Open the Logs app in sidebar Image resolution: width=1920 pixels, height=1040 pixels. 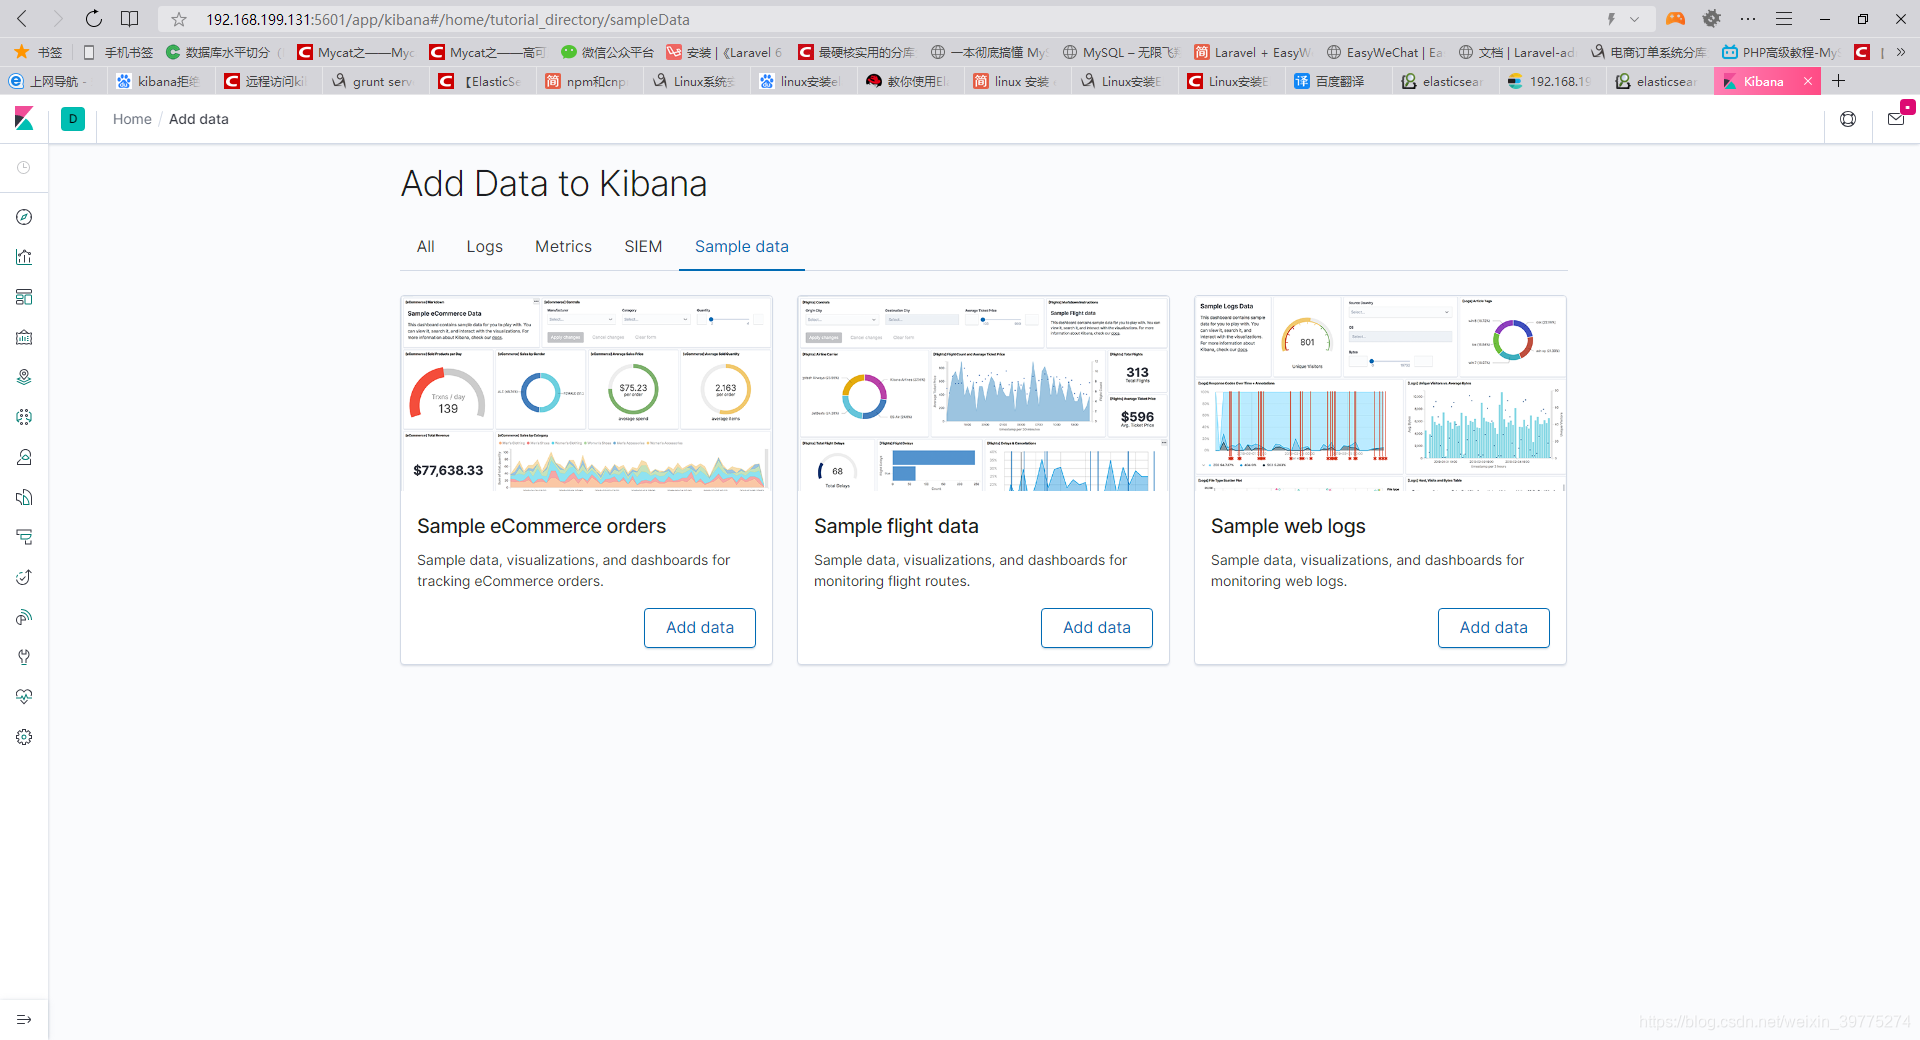(24, 497)
